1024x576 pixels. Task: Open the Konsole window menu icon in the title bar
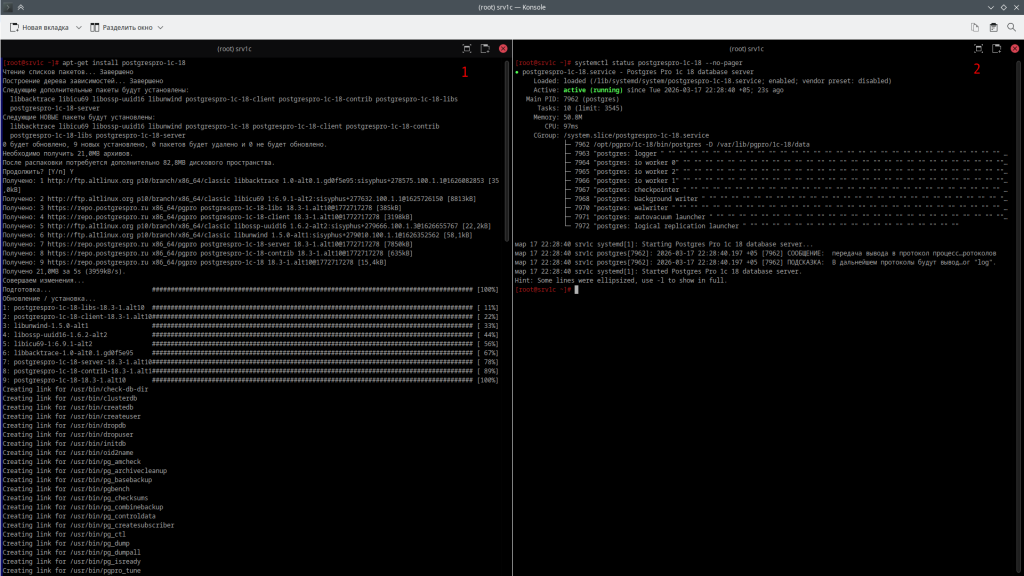(7, 7)
